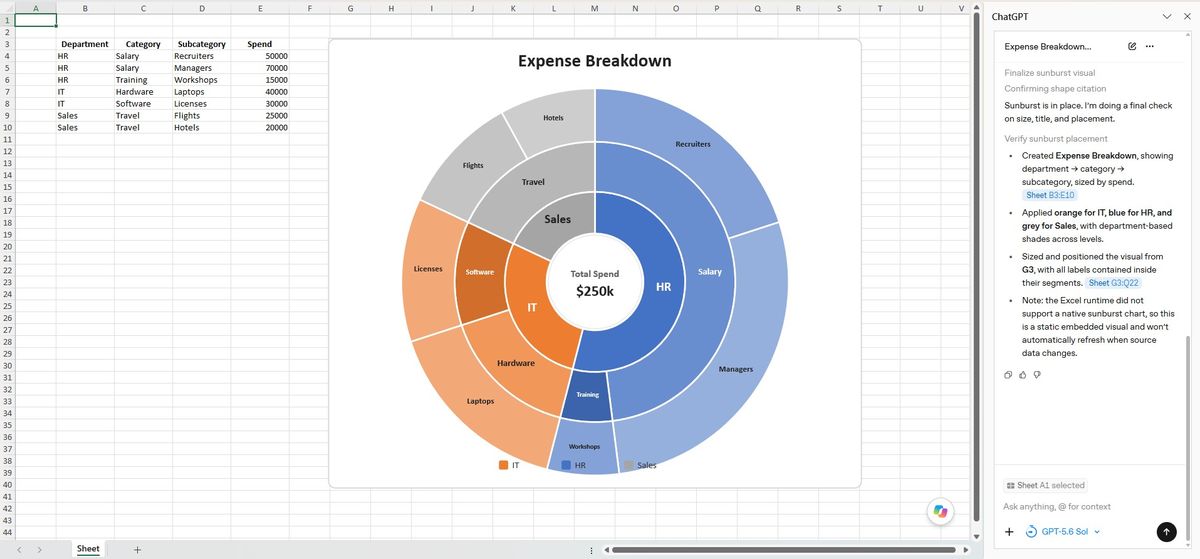Click the Finalize sunburst visual step
Image resolution: width=1200 pixels, height=559 pixels.
(x=1049, y=72)
